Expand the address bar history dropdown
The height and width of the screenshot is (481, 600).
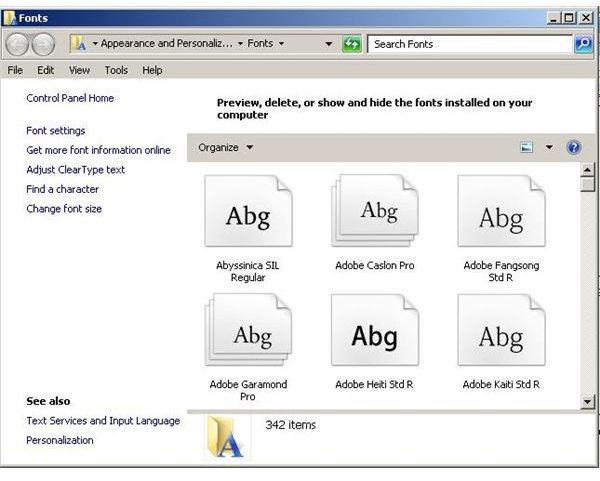pos(328,44)
